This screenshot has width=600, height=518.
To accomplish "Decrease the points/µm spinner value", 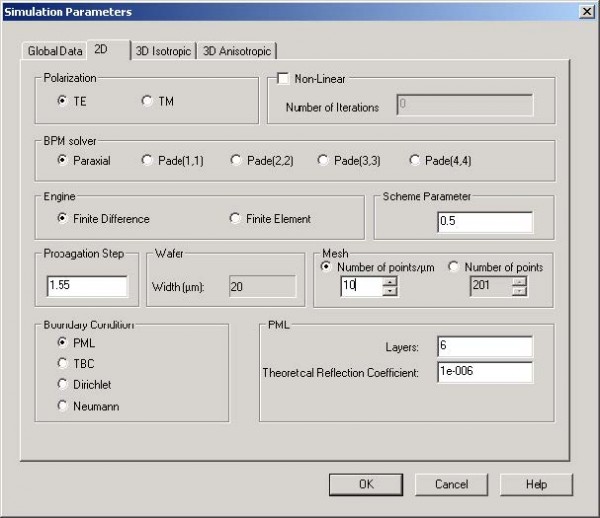I will coord(390,291).
